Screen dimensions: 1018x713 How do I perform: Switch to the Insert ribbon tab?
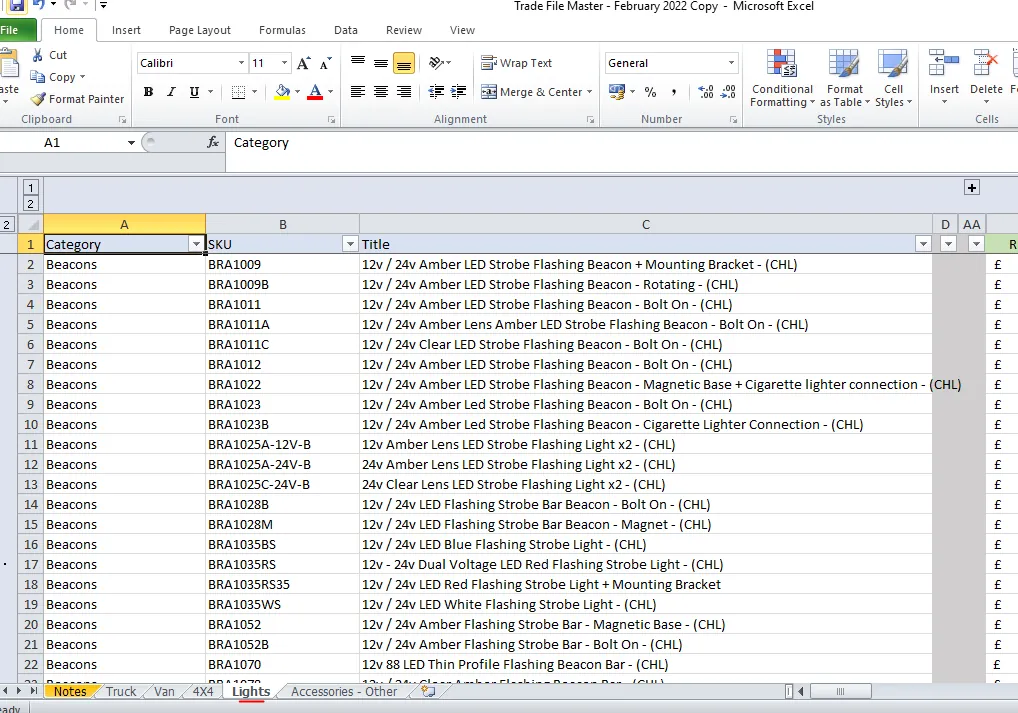click(x=126, y=31)
